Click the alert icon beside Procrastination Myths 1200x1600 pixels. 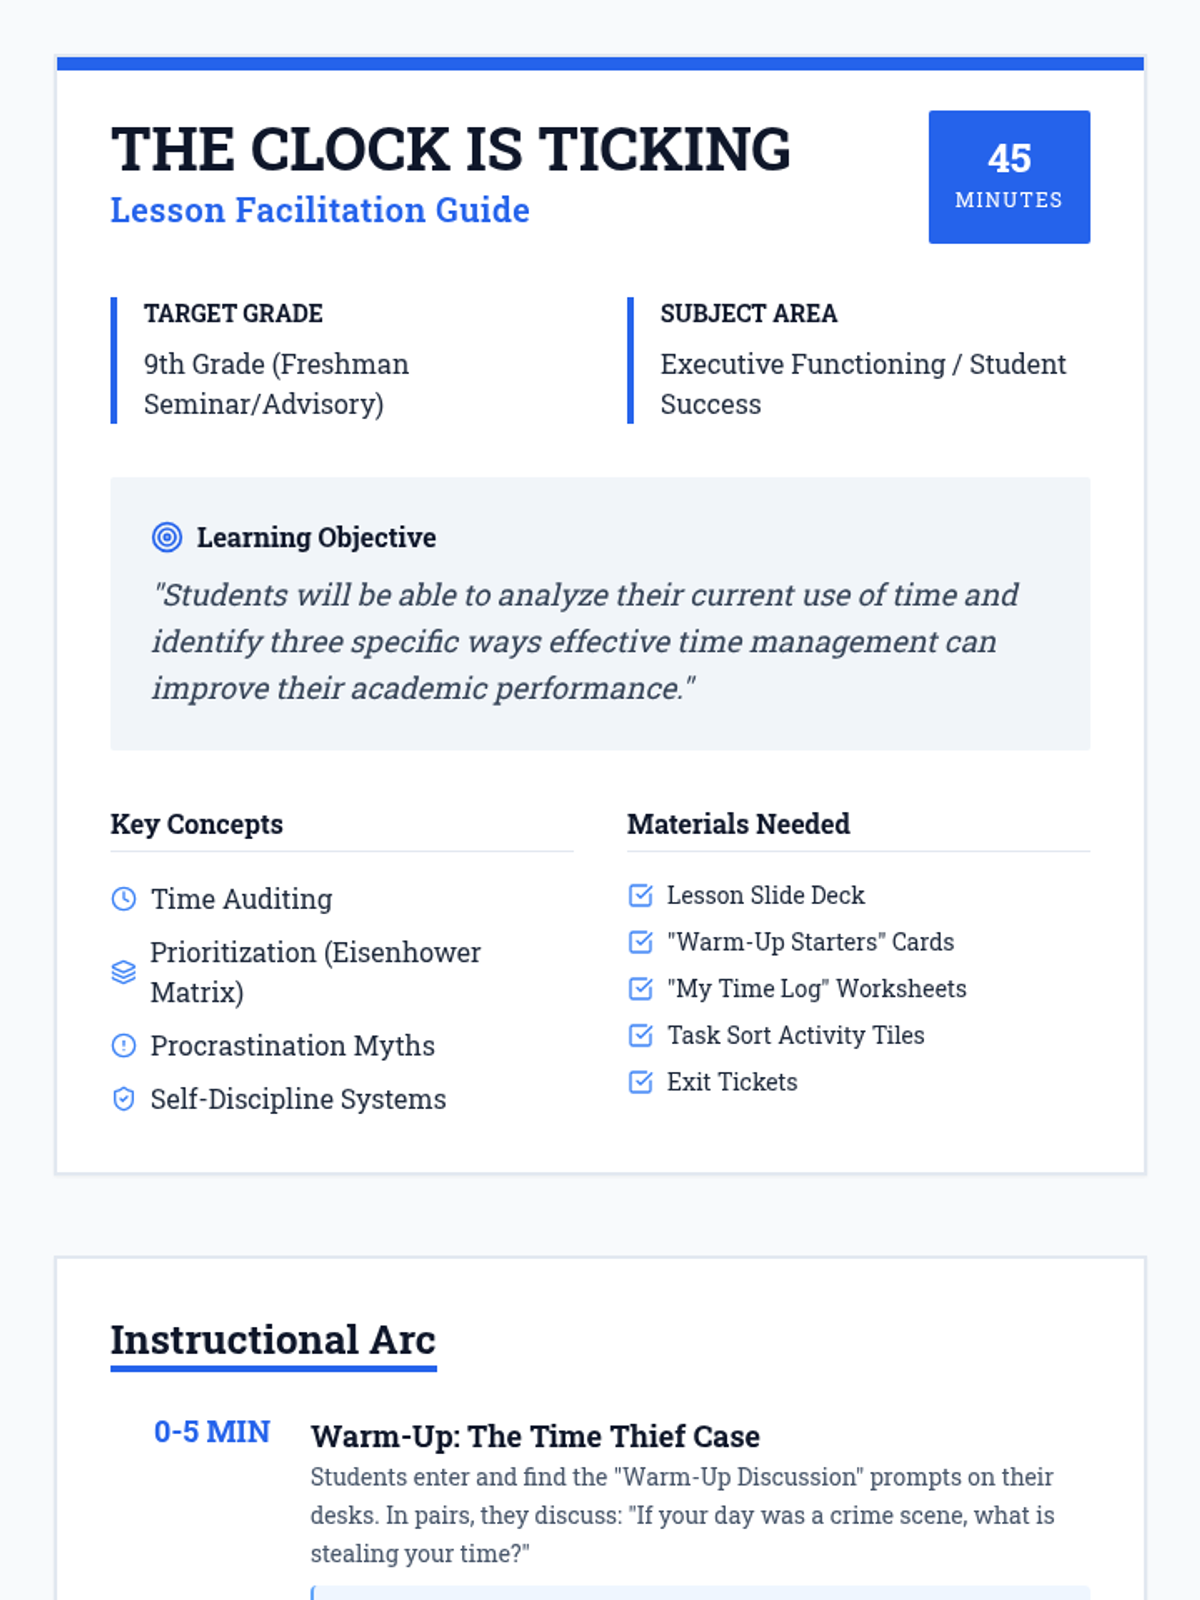point(123,1046)
